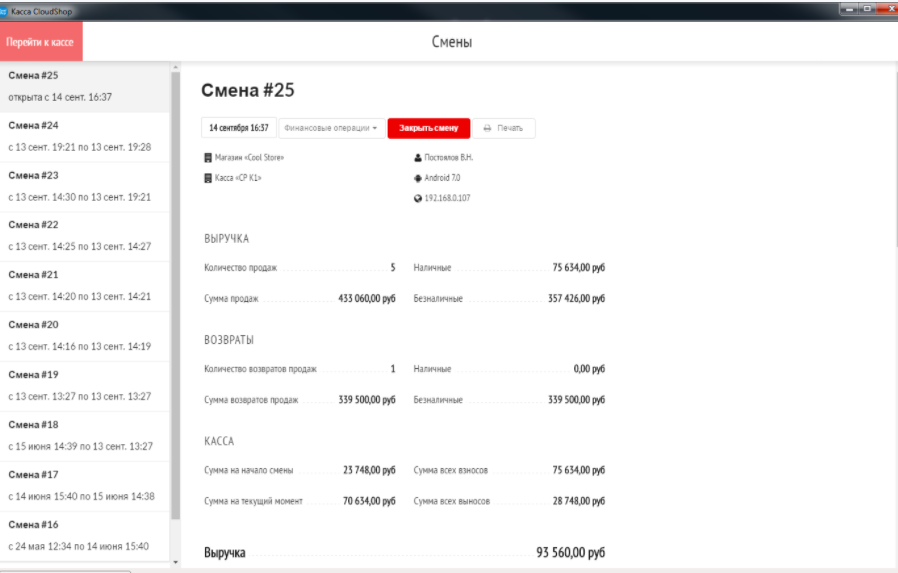Open Смена #18 shift entry
898x573 pixels.
[x=85, y=436]
